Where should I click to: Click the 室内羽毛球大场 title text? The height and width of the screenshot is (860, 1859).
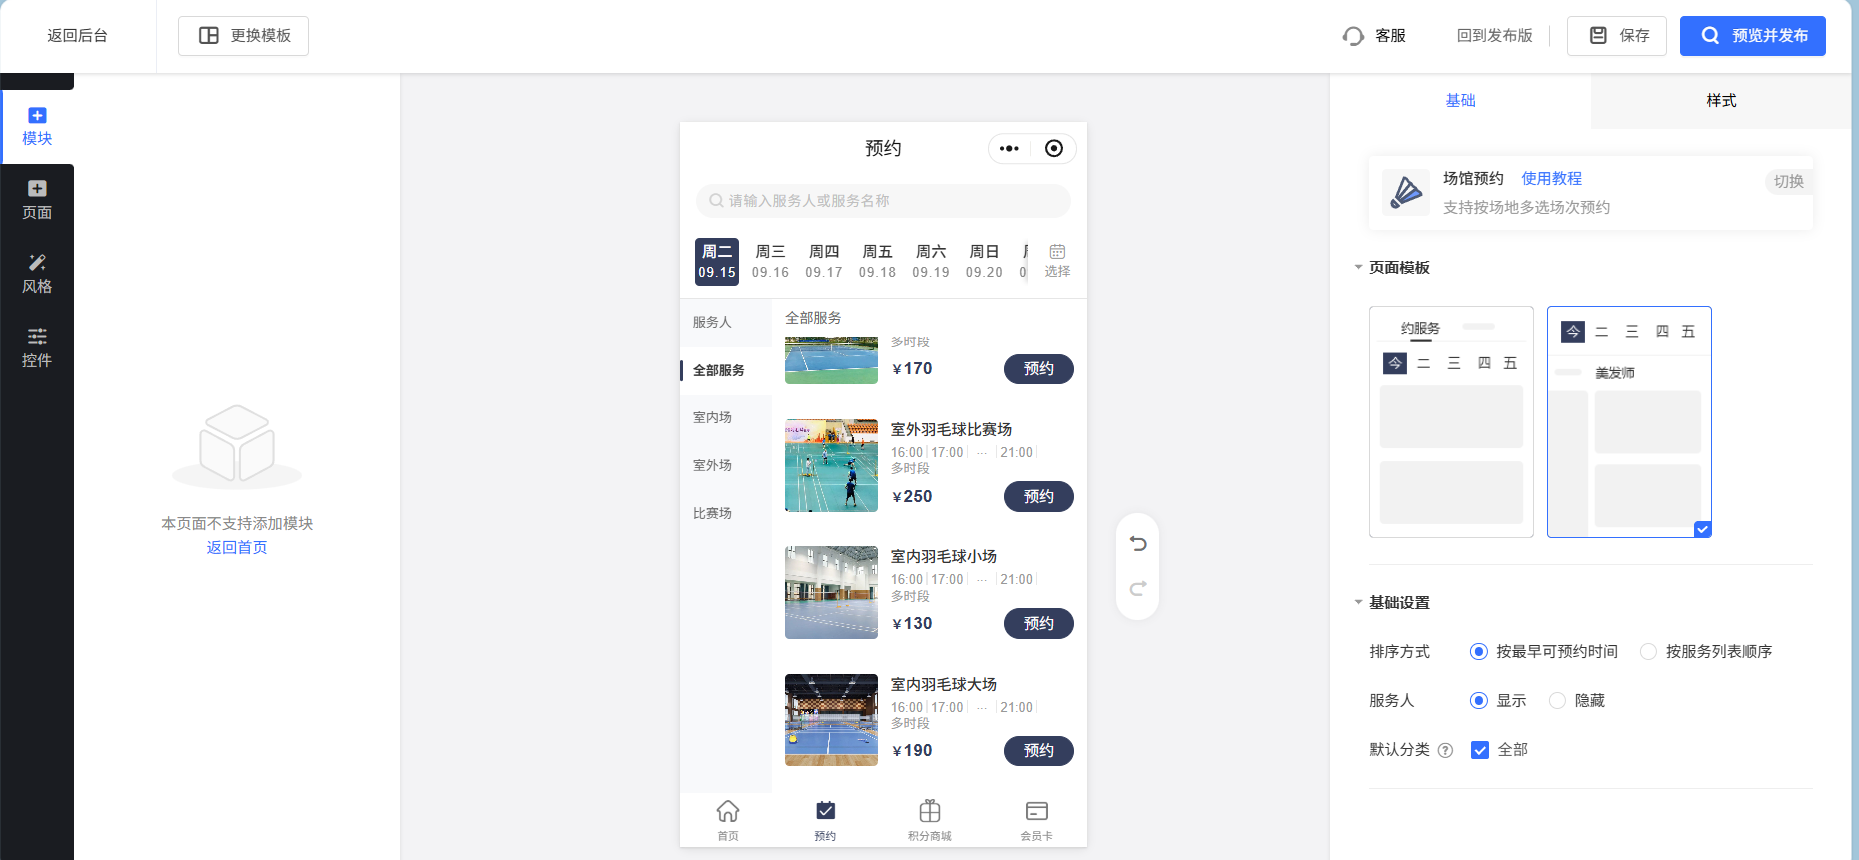pyautogui.click(x=944, y=685)
